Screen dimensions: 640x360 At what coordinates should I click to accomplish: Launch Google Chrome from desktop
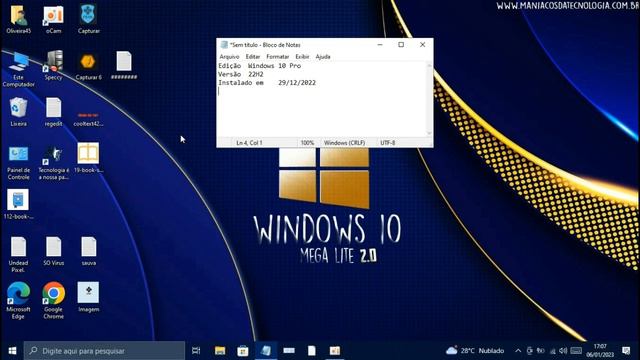[x=53, y=300]
